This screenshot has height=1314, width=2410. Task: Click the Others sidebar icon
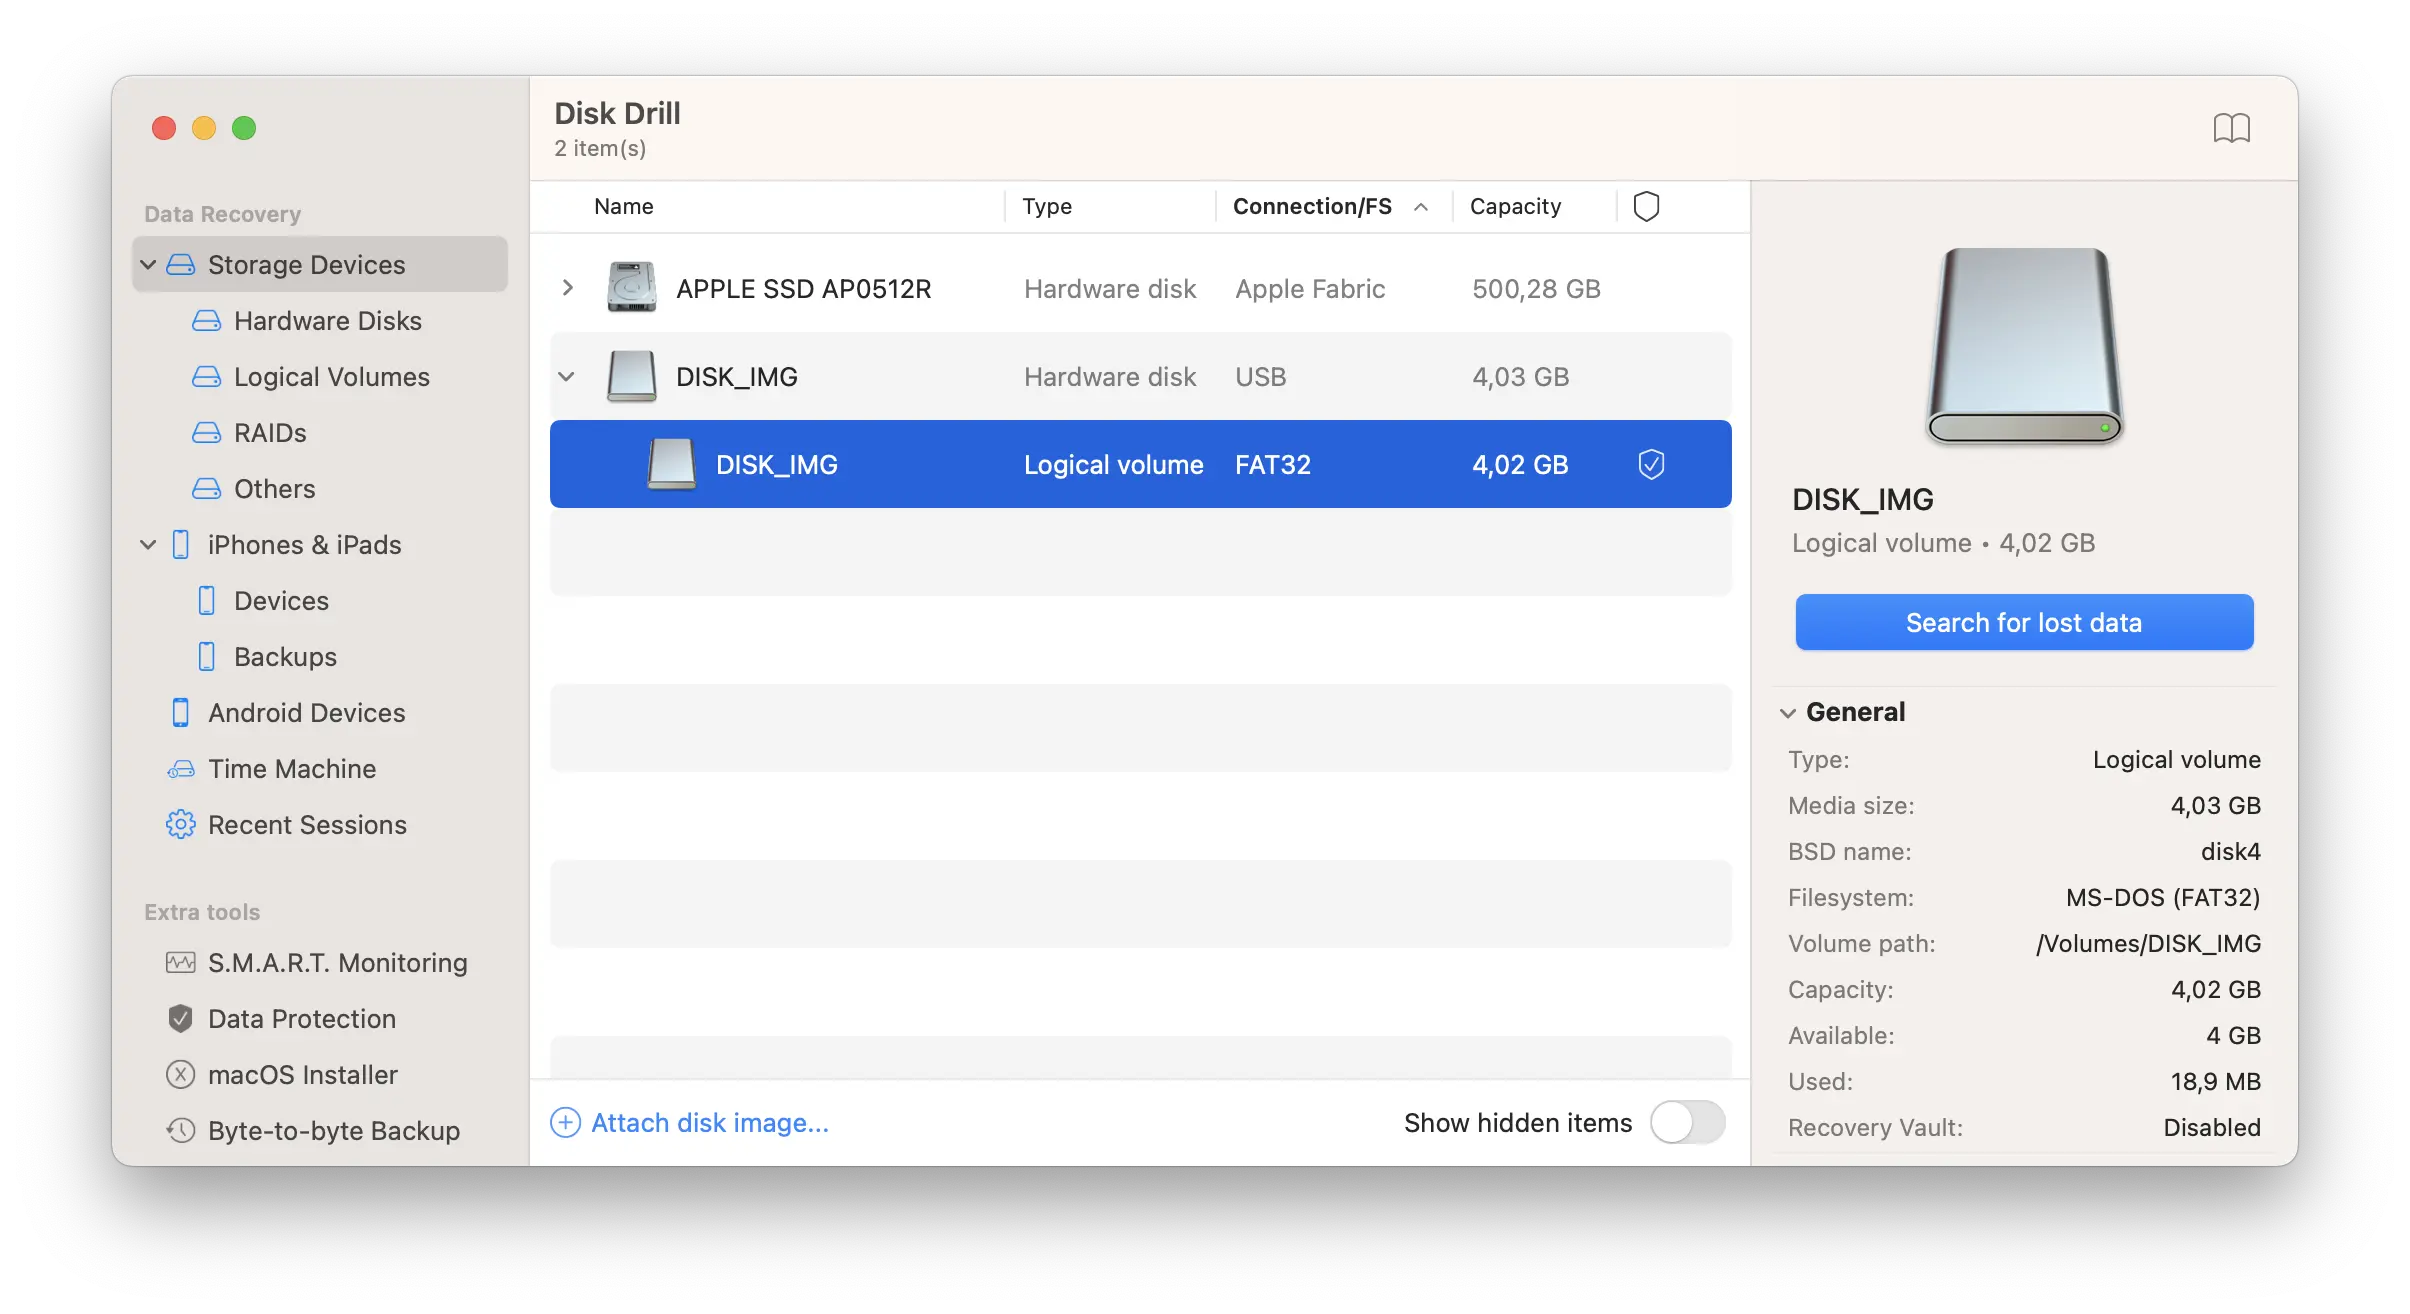coord(206,488)
